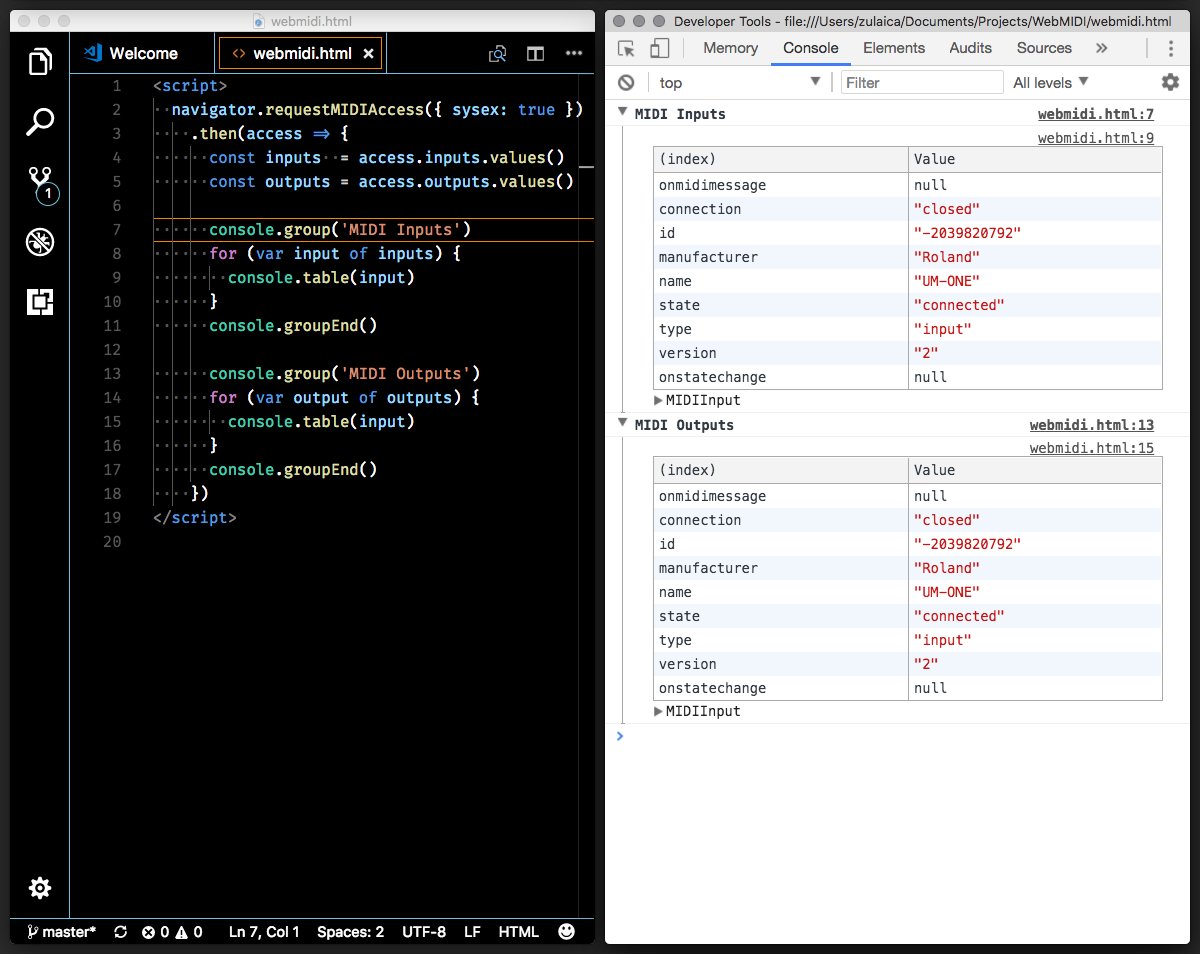This screenshot has width=1200, height=954.
Task: Click the open preview icon in editor toolbar
Action: [497, 54]
